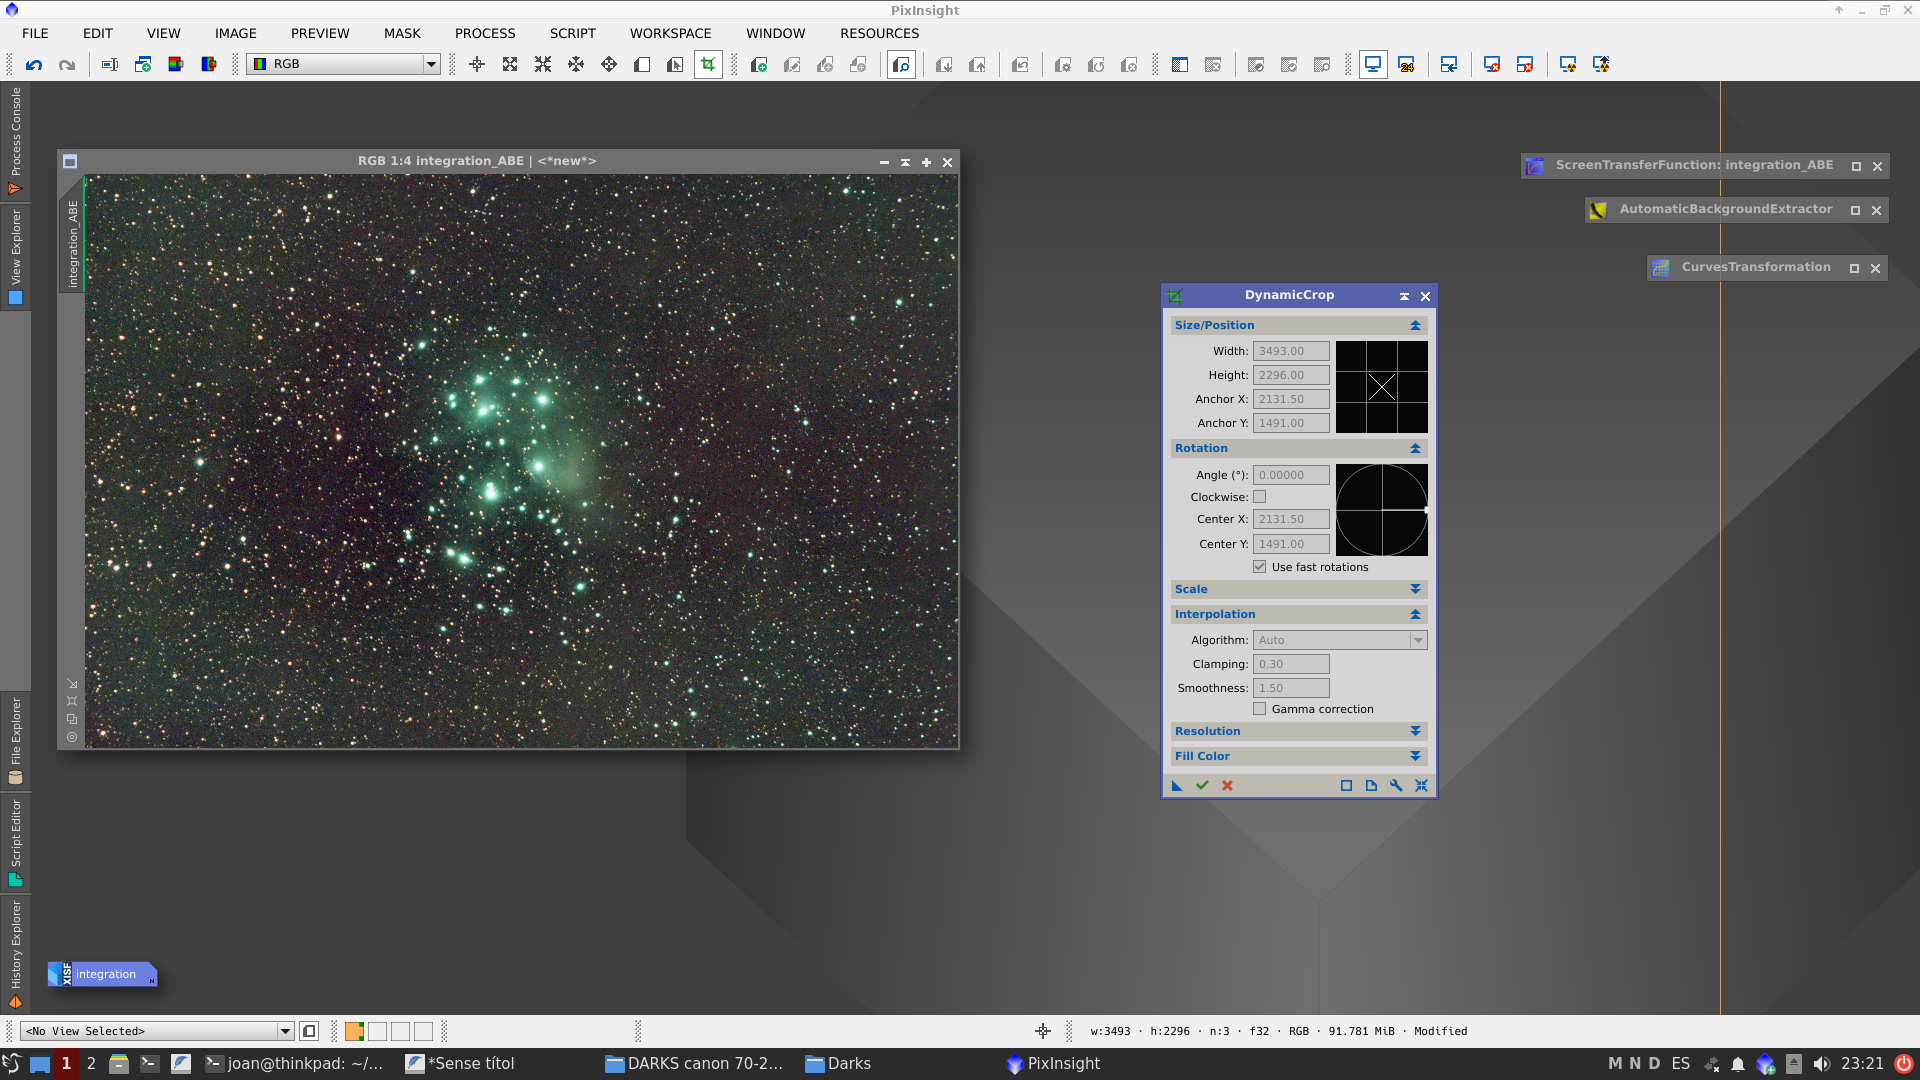1920x1080 pixels.
Task: Cancel DynamicCrop with the red X
Action: 1227,786
